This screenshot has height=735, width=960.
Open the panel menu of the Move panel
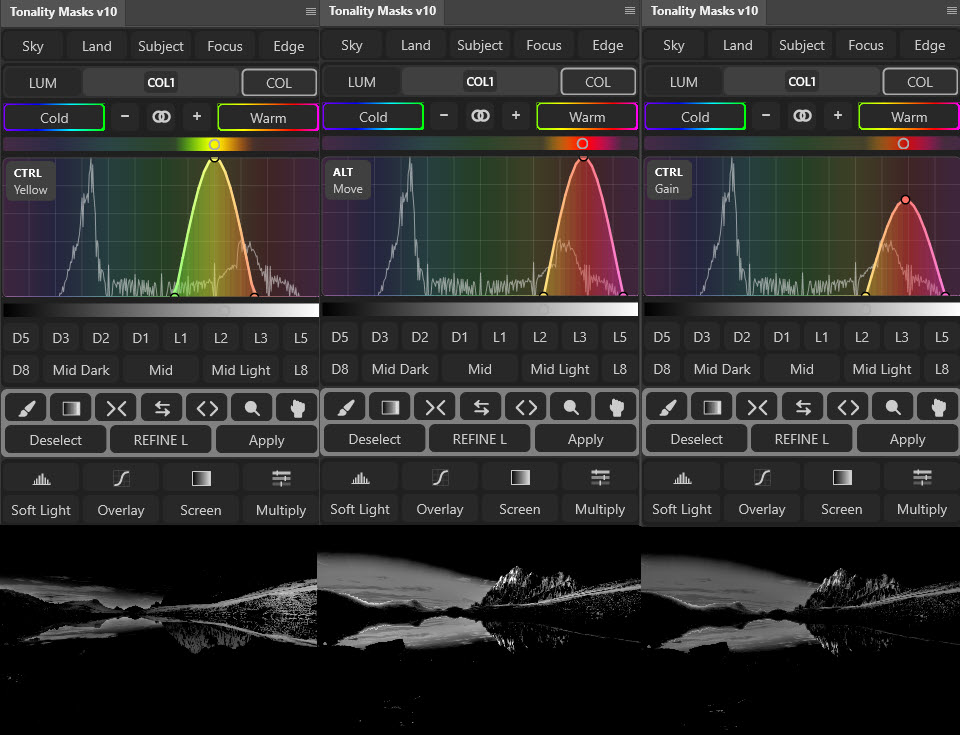point(630,10)
